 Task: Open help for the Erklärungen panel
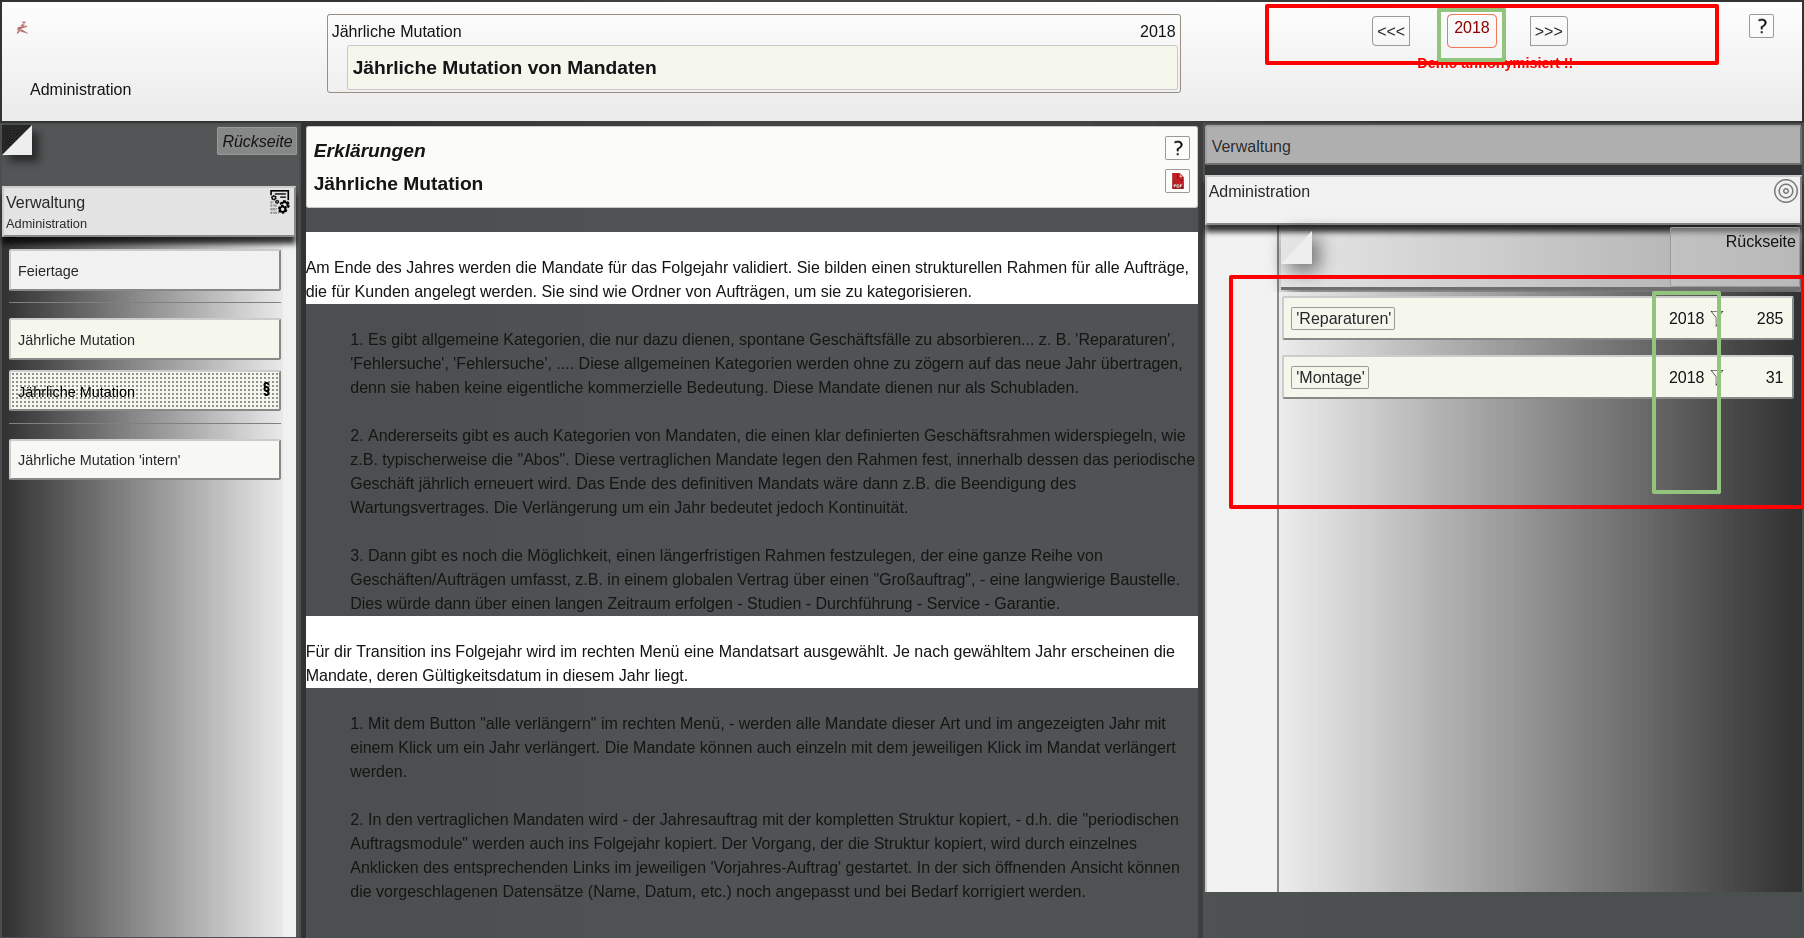(x=1177, y=148)
